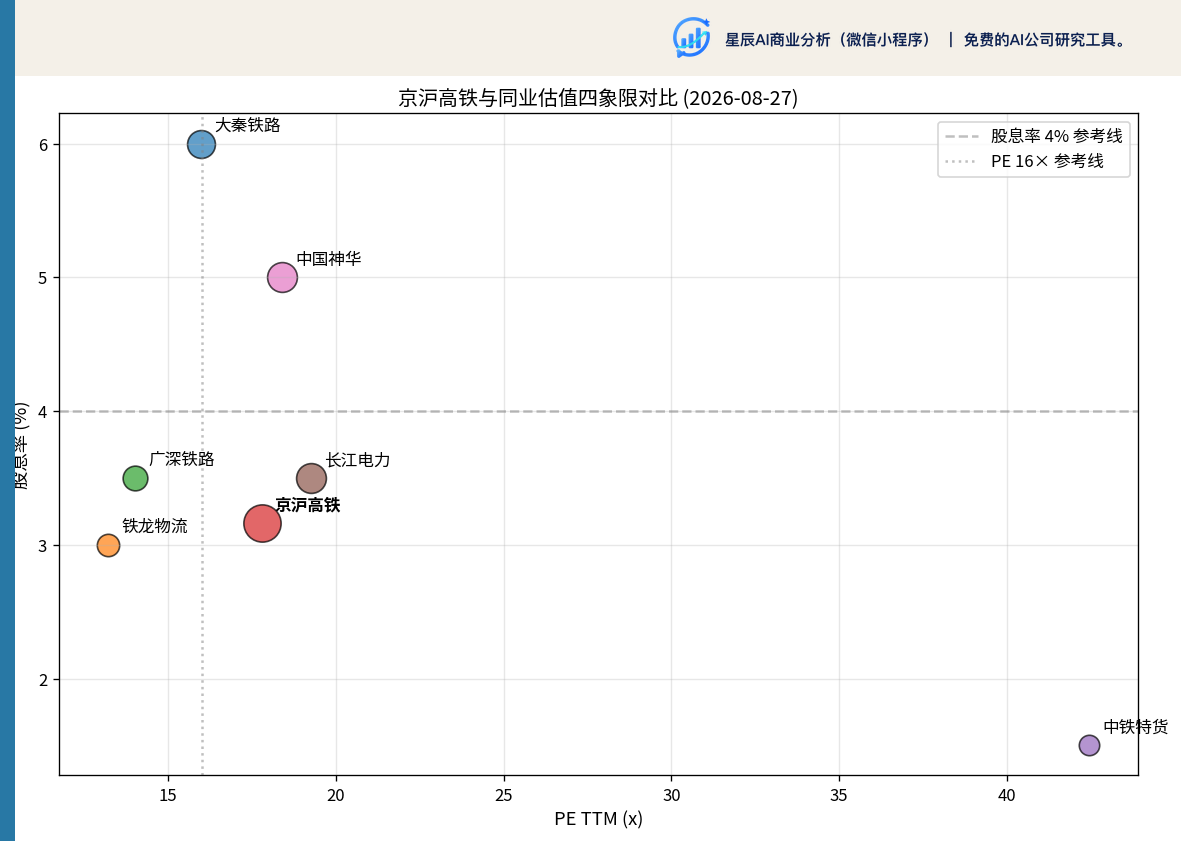The image size is (1181, 841).
Task: Click the x-axis tick label 30
Action: tap(671, 795)
